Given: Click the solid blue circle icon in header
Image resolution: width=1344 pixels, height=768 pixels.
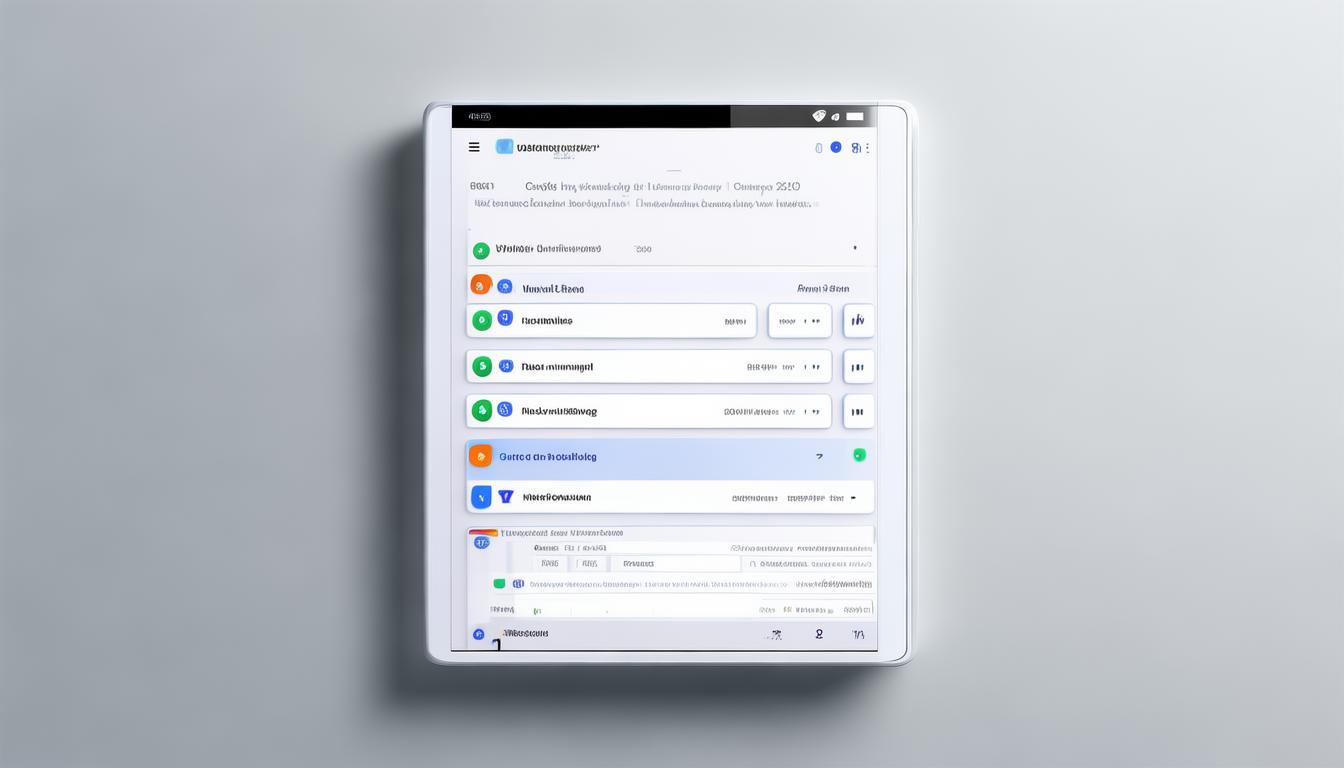Looking at the screenshot, I should pyautogui.click(x=836, y=147).
